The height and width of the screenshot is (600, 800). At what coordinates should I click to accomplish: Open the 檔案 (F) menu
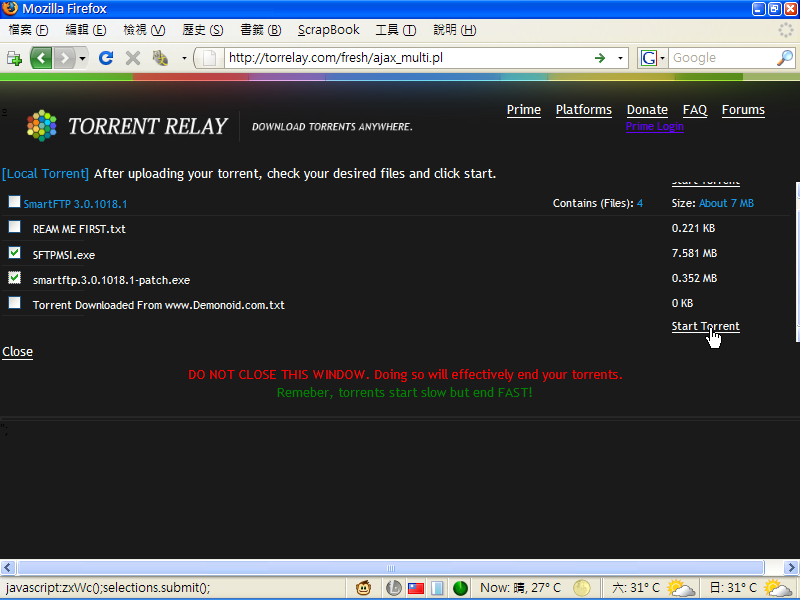[x=29, y=30]
